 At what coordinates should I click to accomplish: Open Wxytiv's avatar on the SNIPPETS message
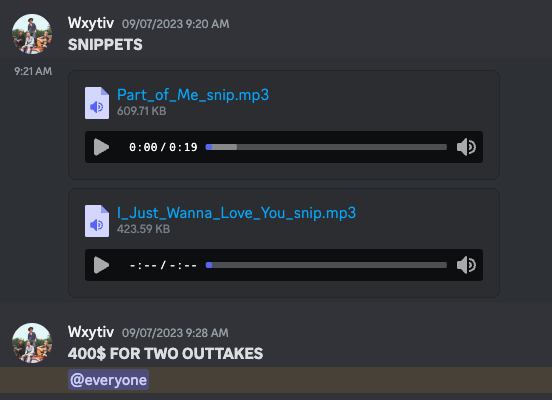(32, 34)
